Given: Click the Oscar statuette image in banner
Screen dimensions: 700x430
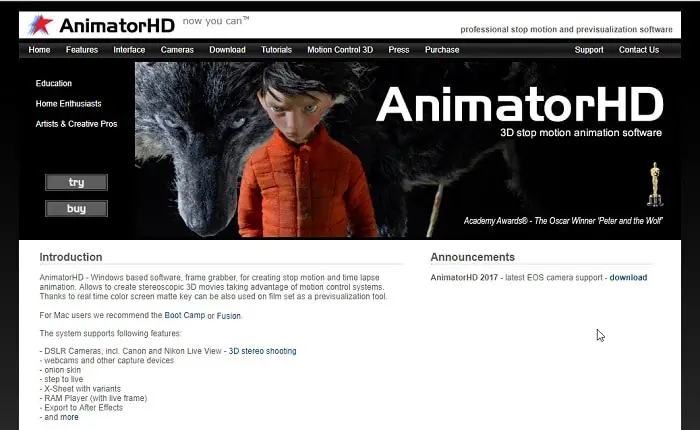Looking at the screenshot, I should click(x=654, y=184).
